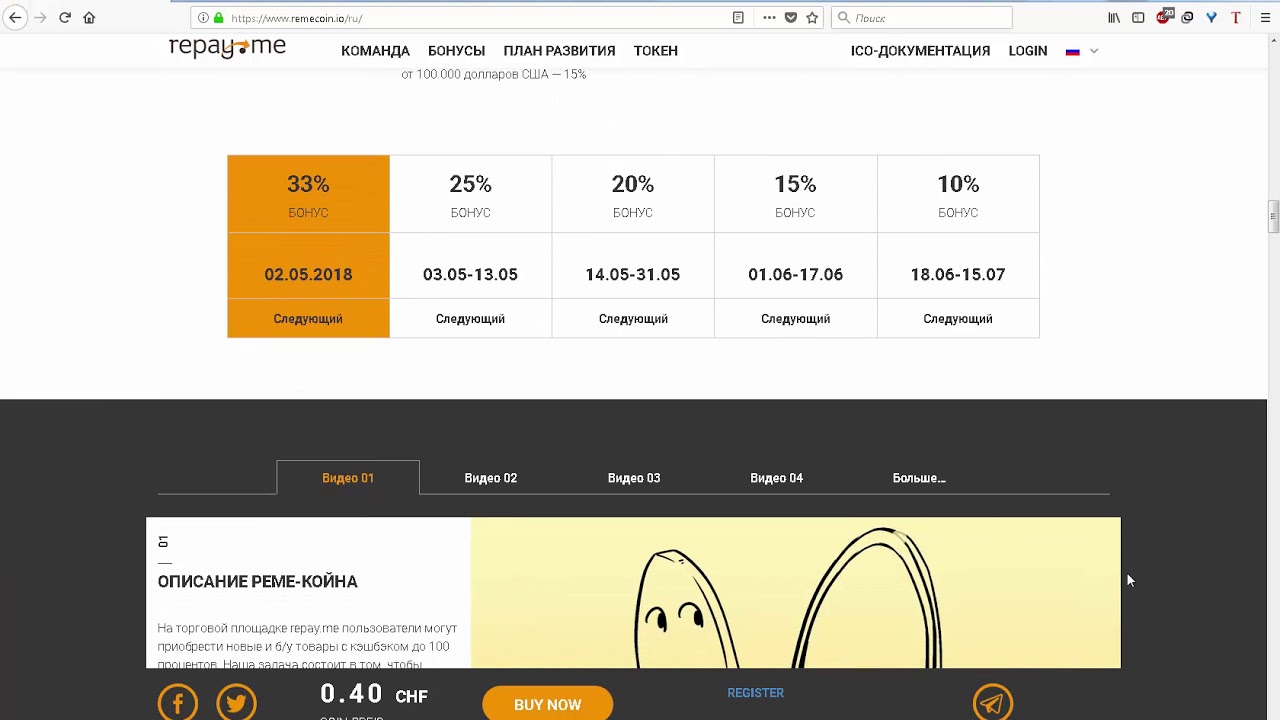Click Следующий under 10% bonus
The height and width of the screenshot is (720, 1280).
point(958,319)
